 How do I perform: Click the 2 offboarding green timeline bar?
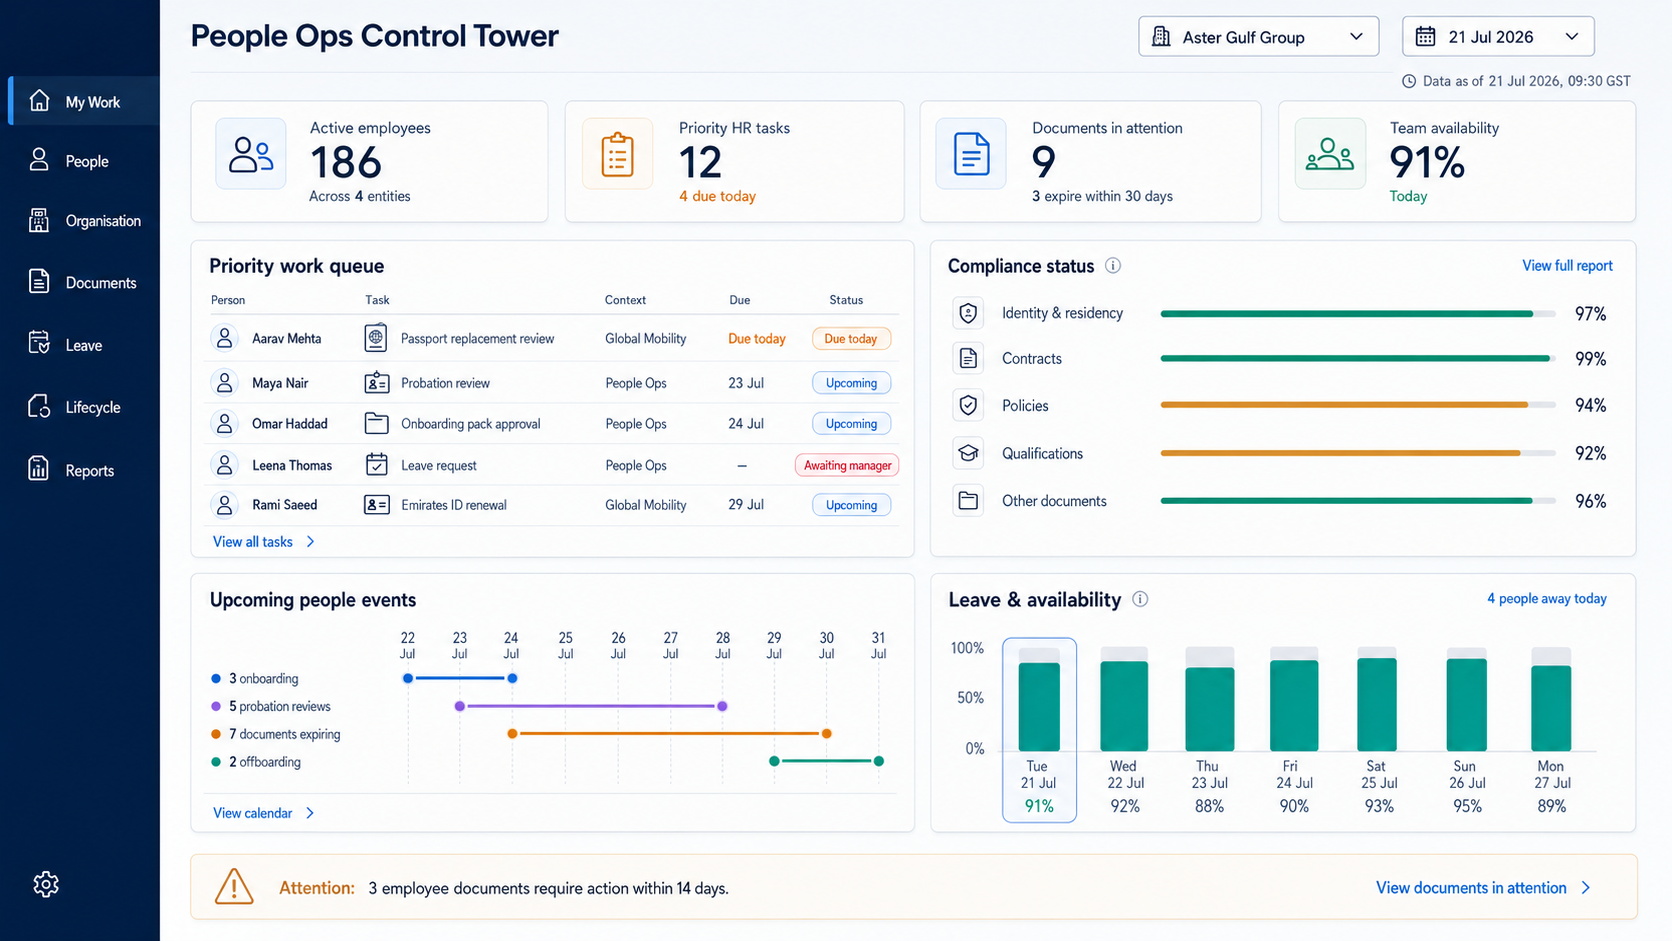[x=826, y=761]
